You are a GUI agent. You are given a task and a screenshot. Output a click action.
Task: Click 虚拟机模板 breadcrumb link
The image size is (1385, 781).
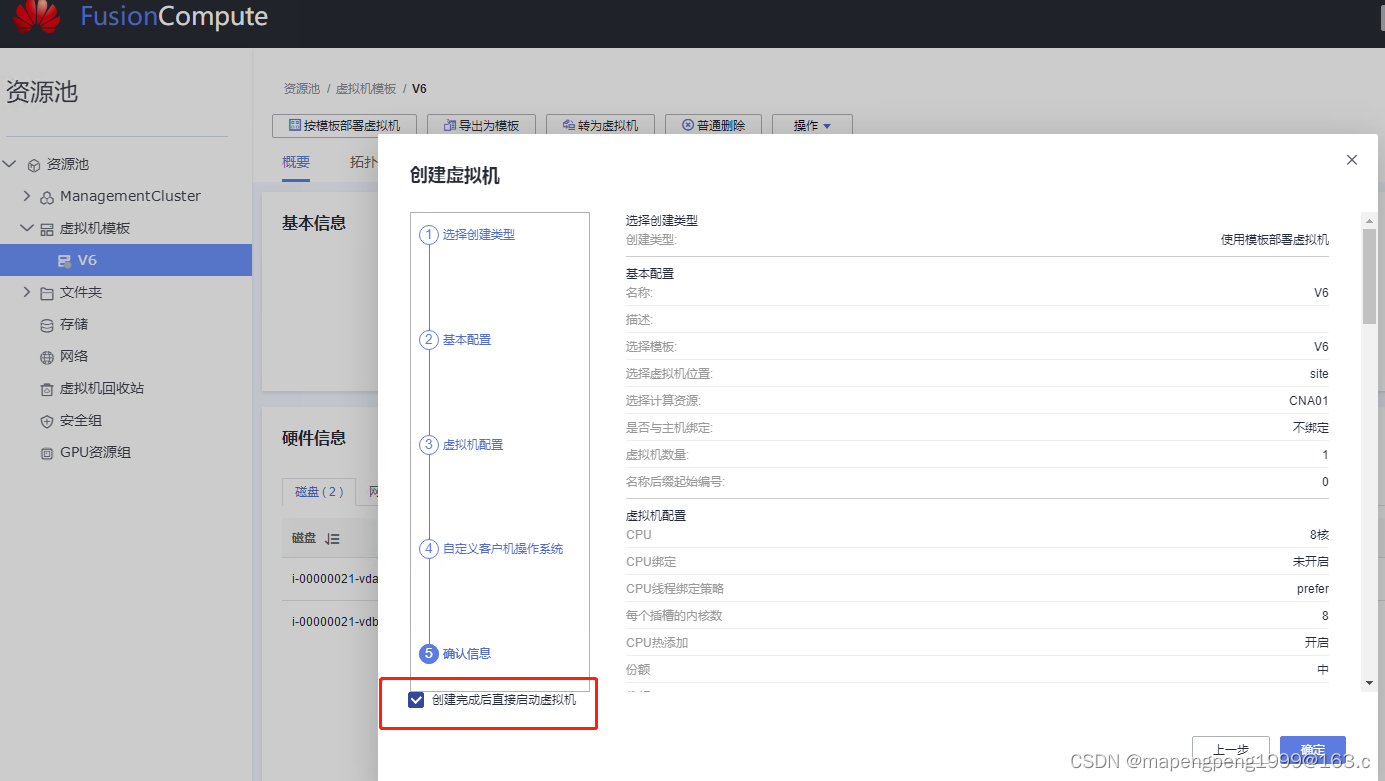(366, 89)
